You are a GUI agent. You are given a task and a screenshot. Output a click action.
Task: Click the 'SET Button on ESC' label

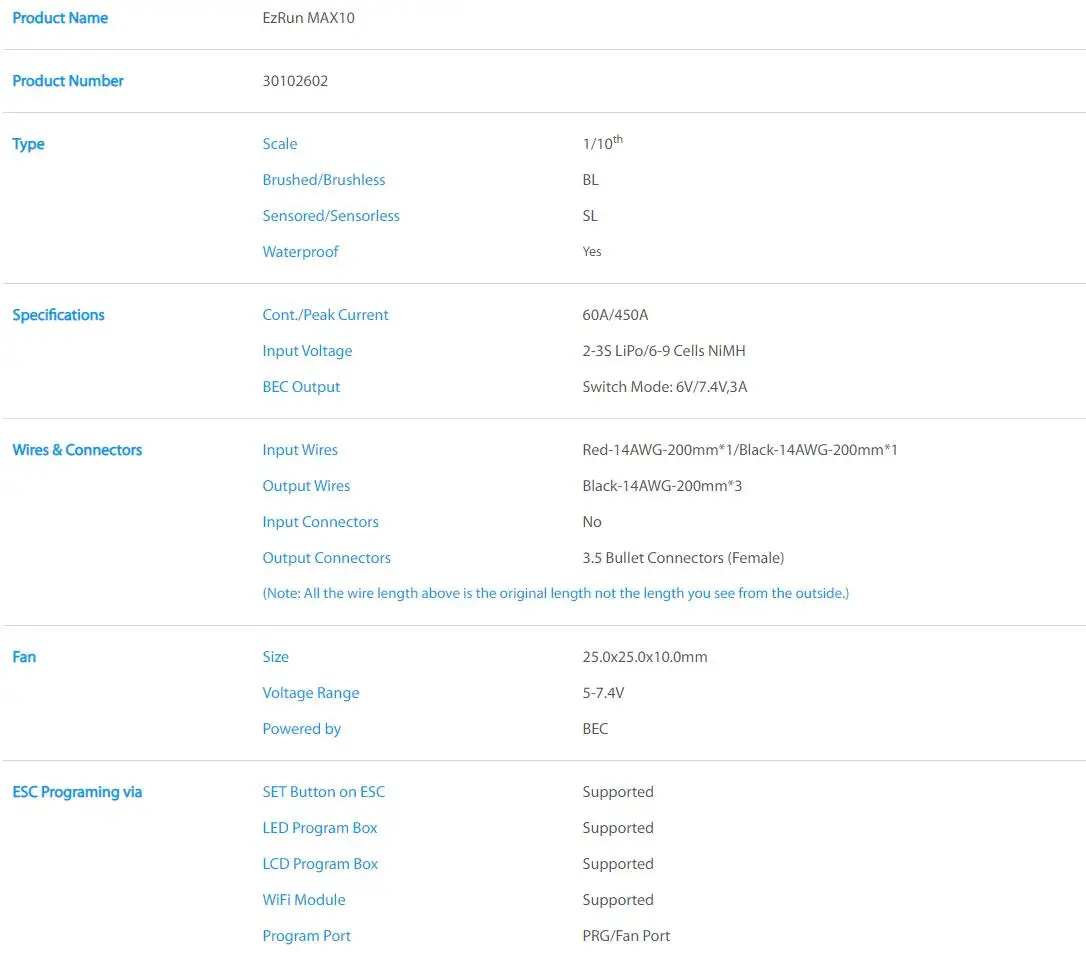pyautogui.click(x=323, y=793)
